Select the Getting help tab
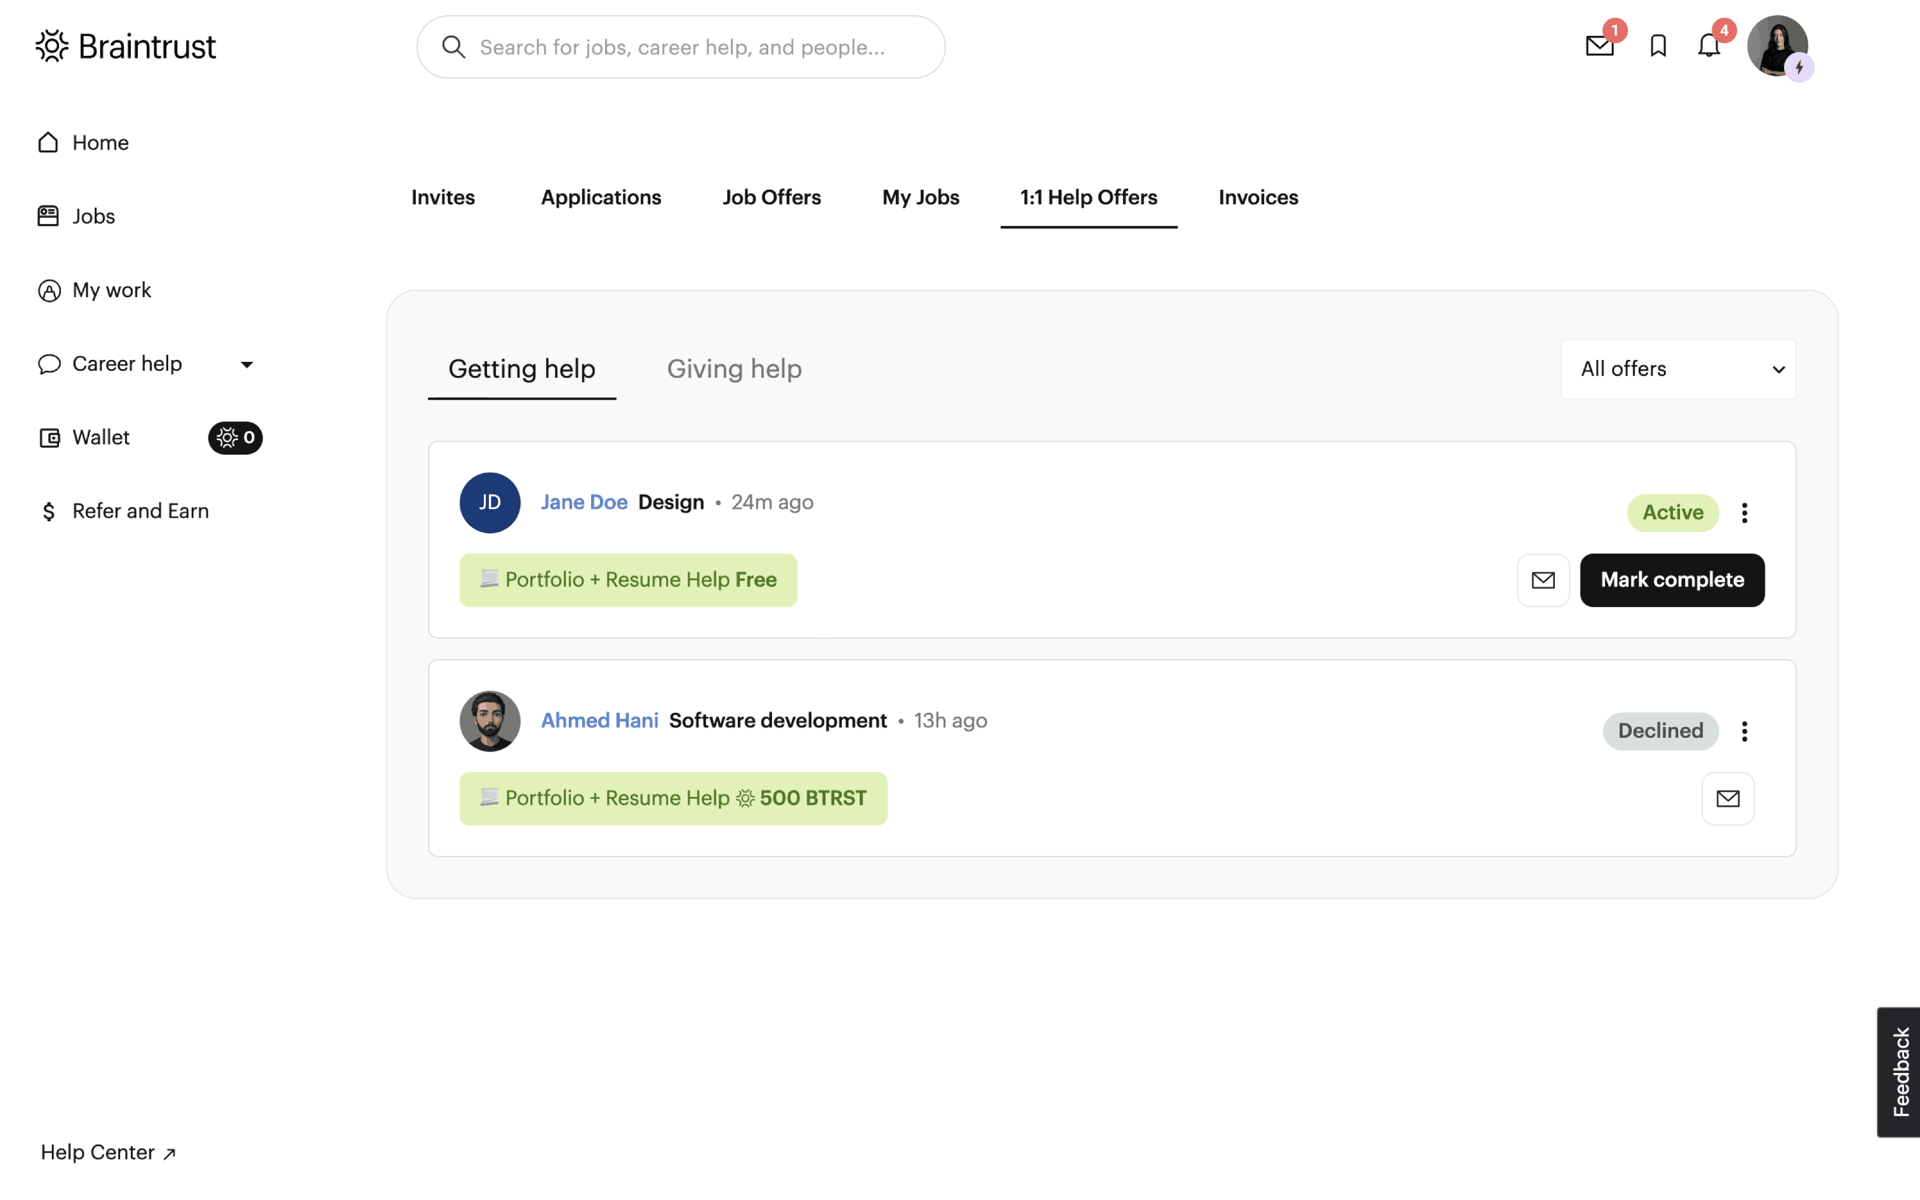 [521, 369]
